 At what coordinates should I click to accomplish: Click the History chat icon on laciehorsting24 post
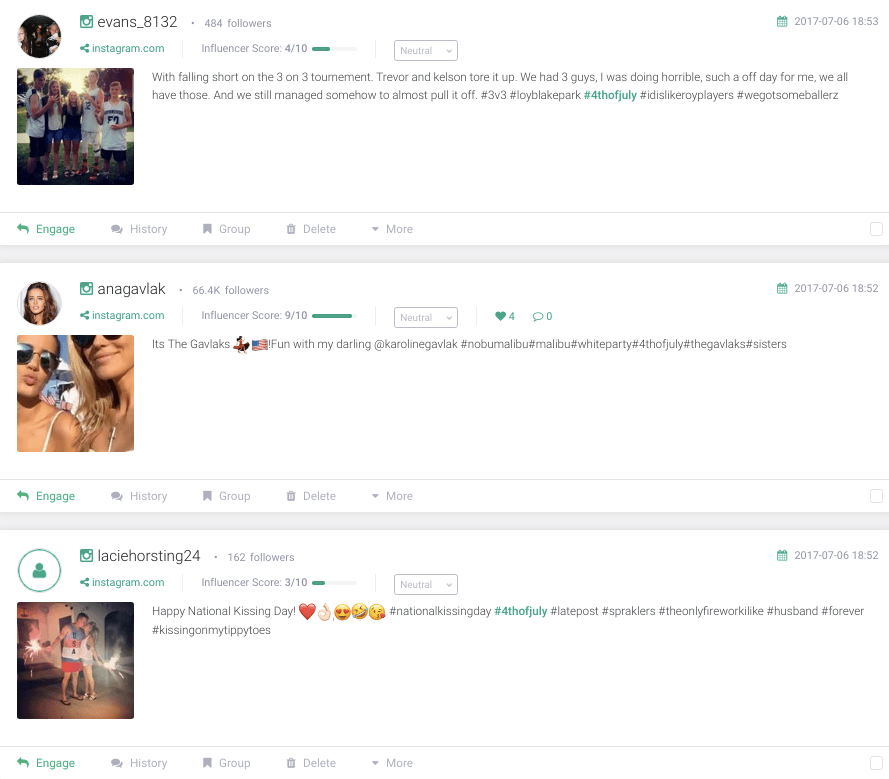click(117, 763)
